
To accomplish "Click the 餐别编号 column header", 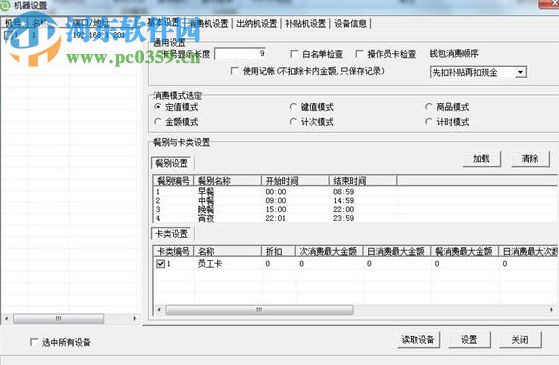I will point(173,181).
